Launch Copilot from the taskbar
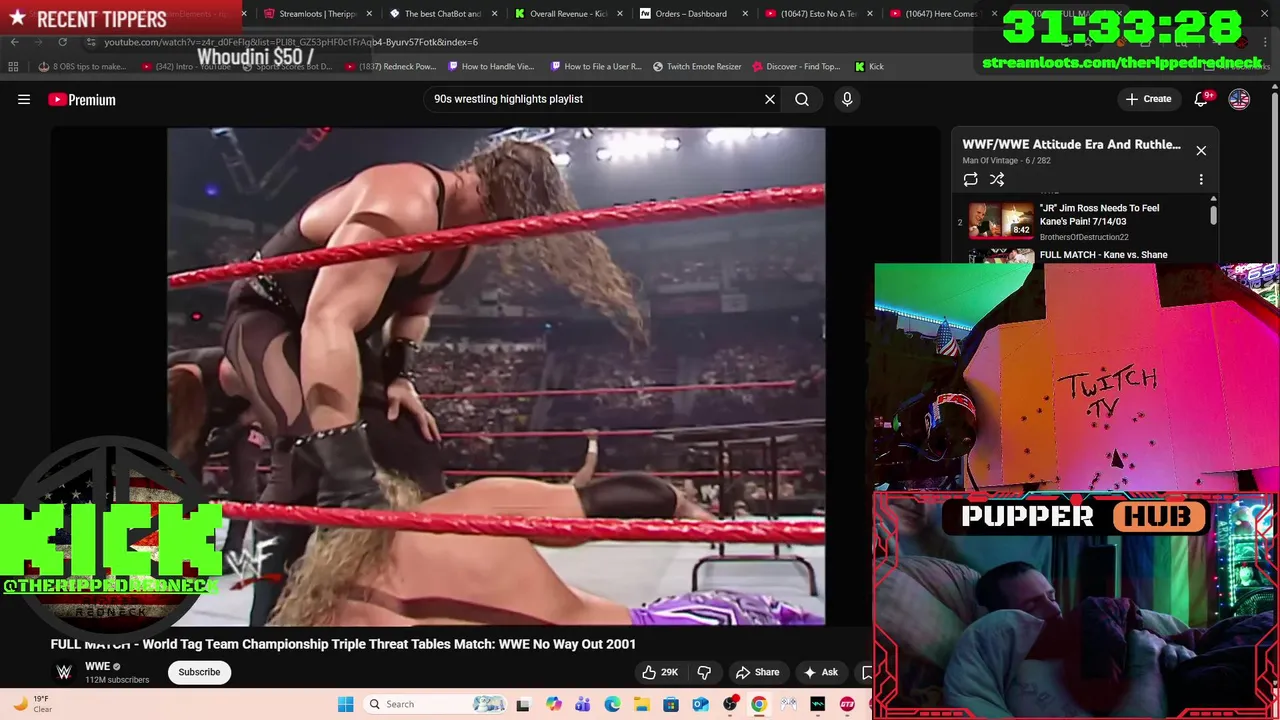The image size is (1280, 720). click(554, 704)
